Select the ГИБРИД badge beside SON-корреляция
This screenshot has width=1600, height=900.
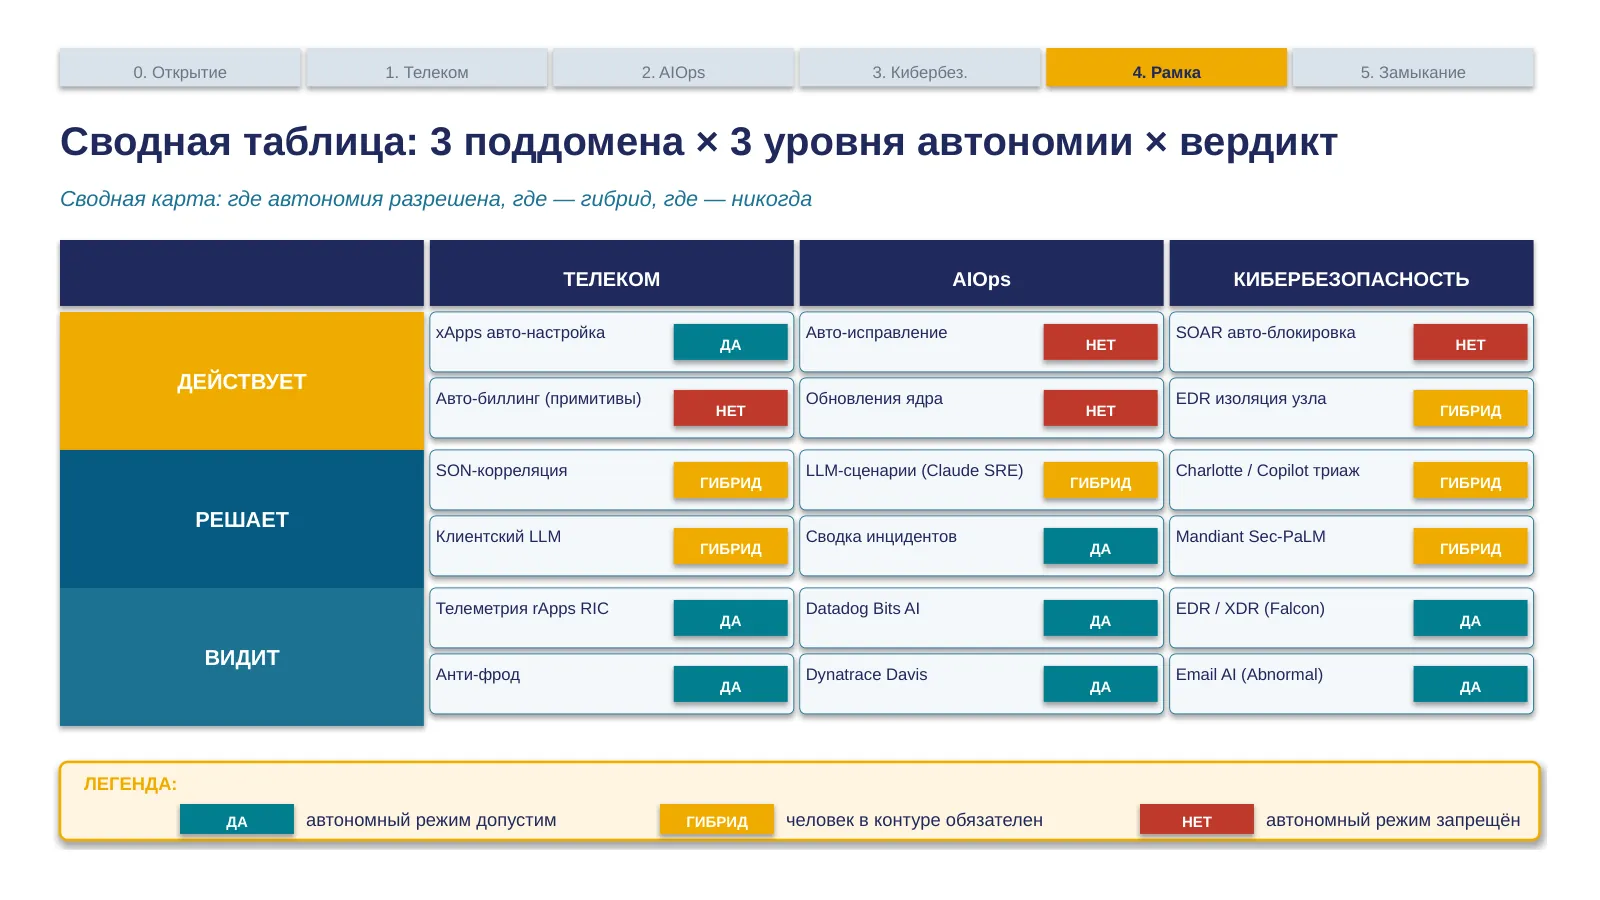point(731,481)
